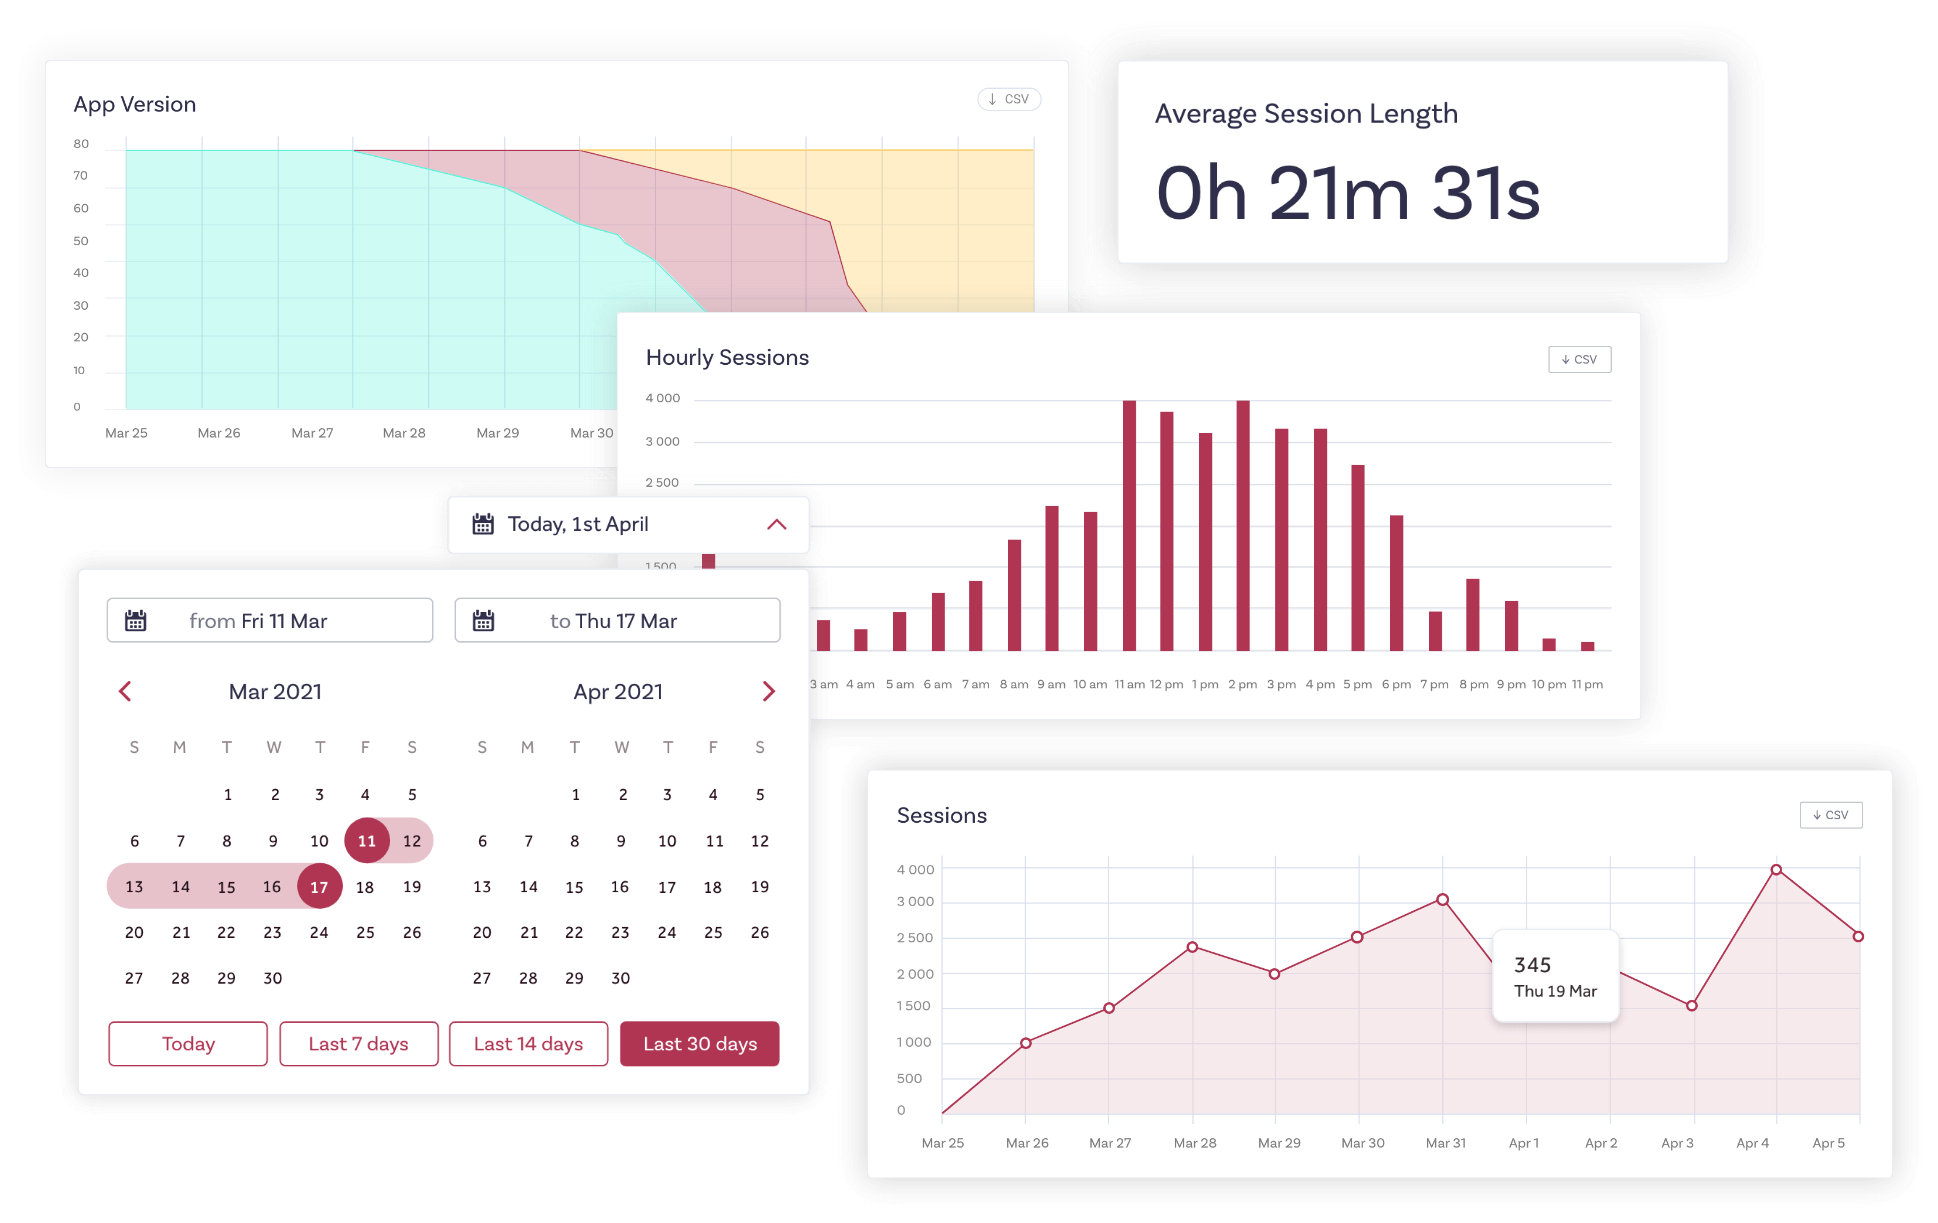Click the Sessions chart title
Viewport: 1938px width, 1223px height.
(x=942, y=815)
